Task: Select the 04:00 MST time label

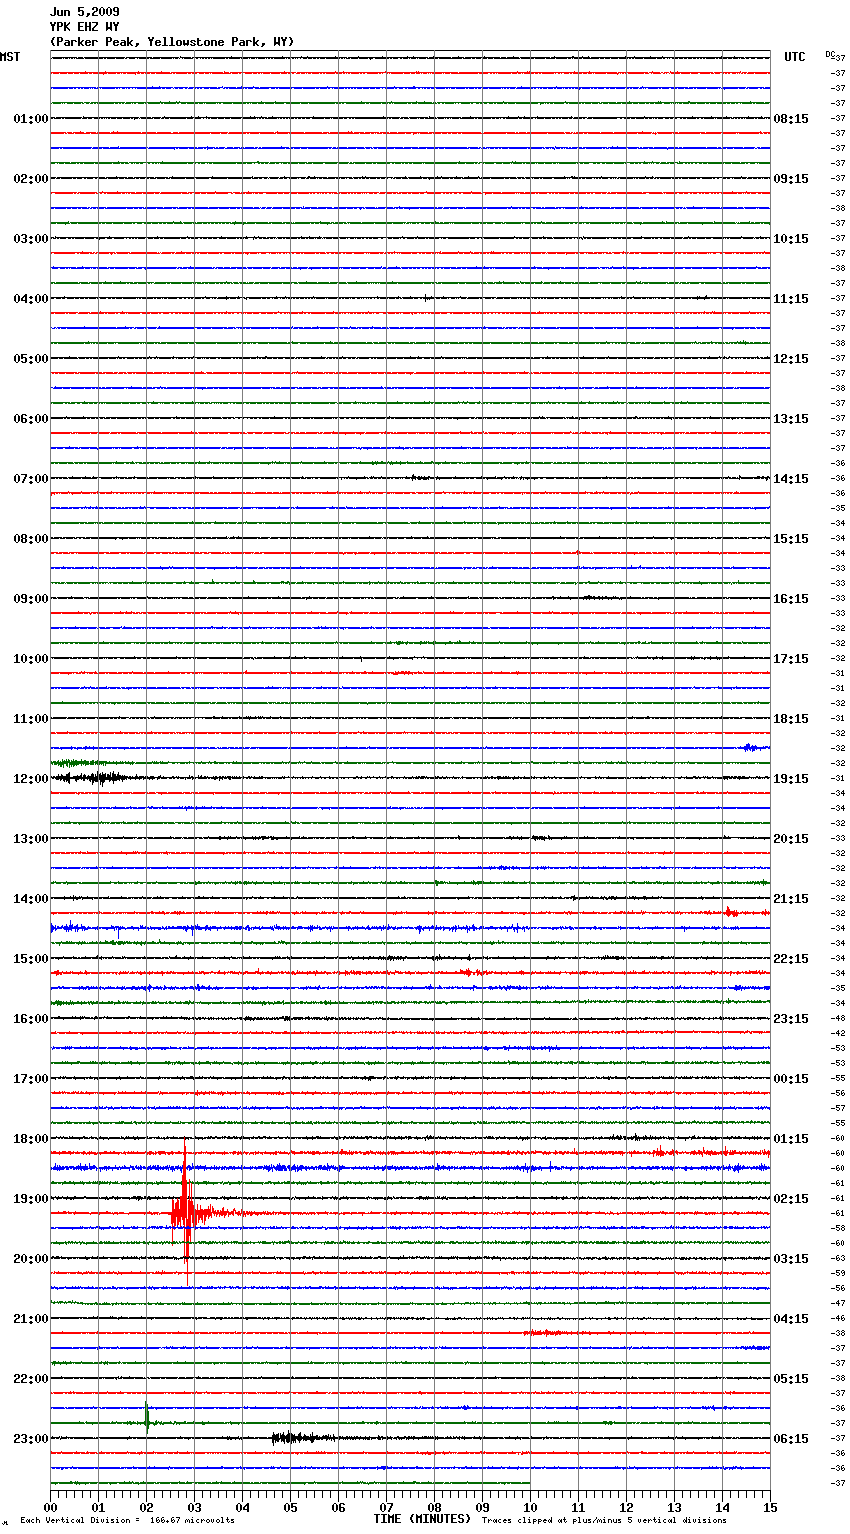Action: 31,299
